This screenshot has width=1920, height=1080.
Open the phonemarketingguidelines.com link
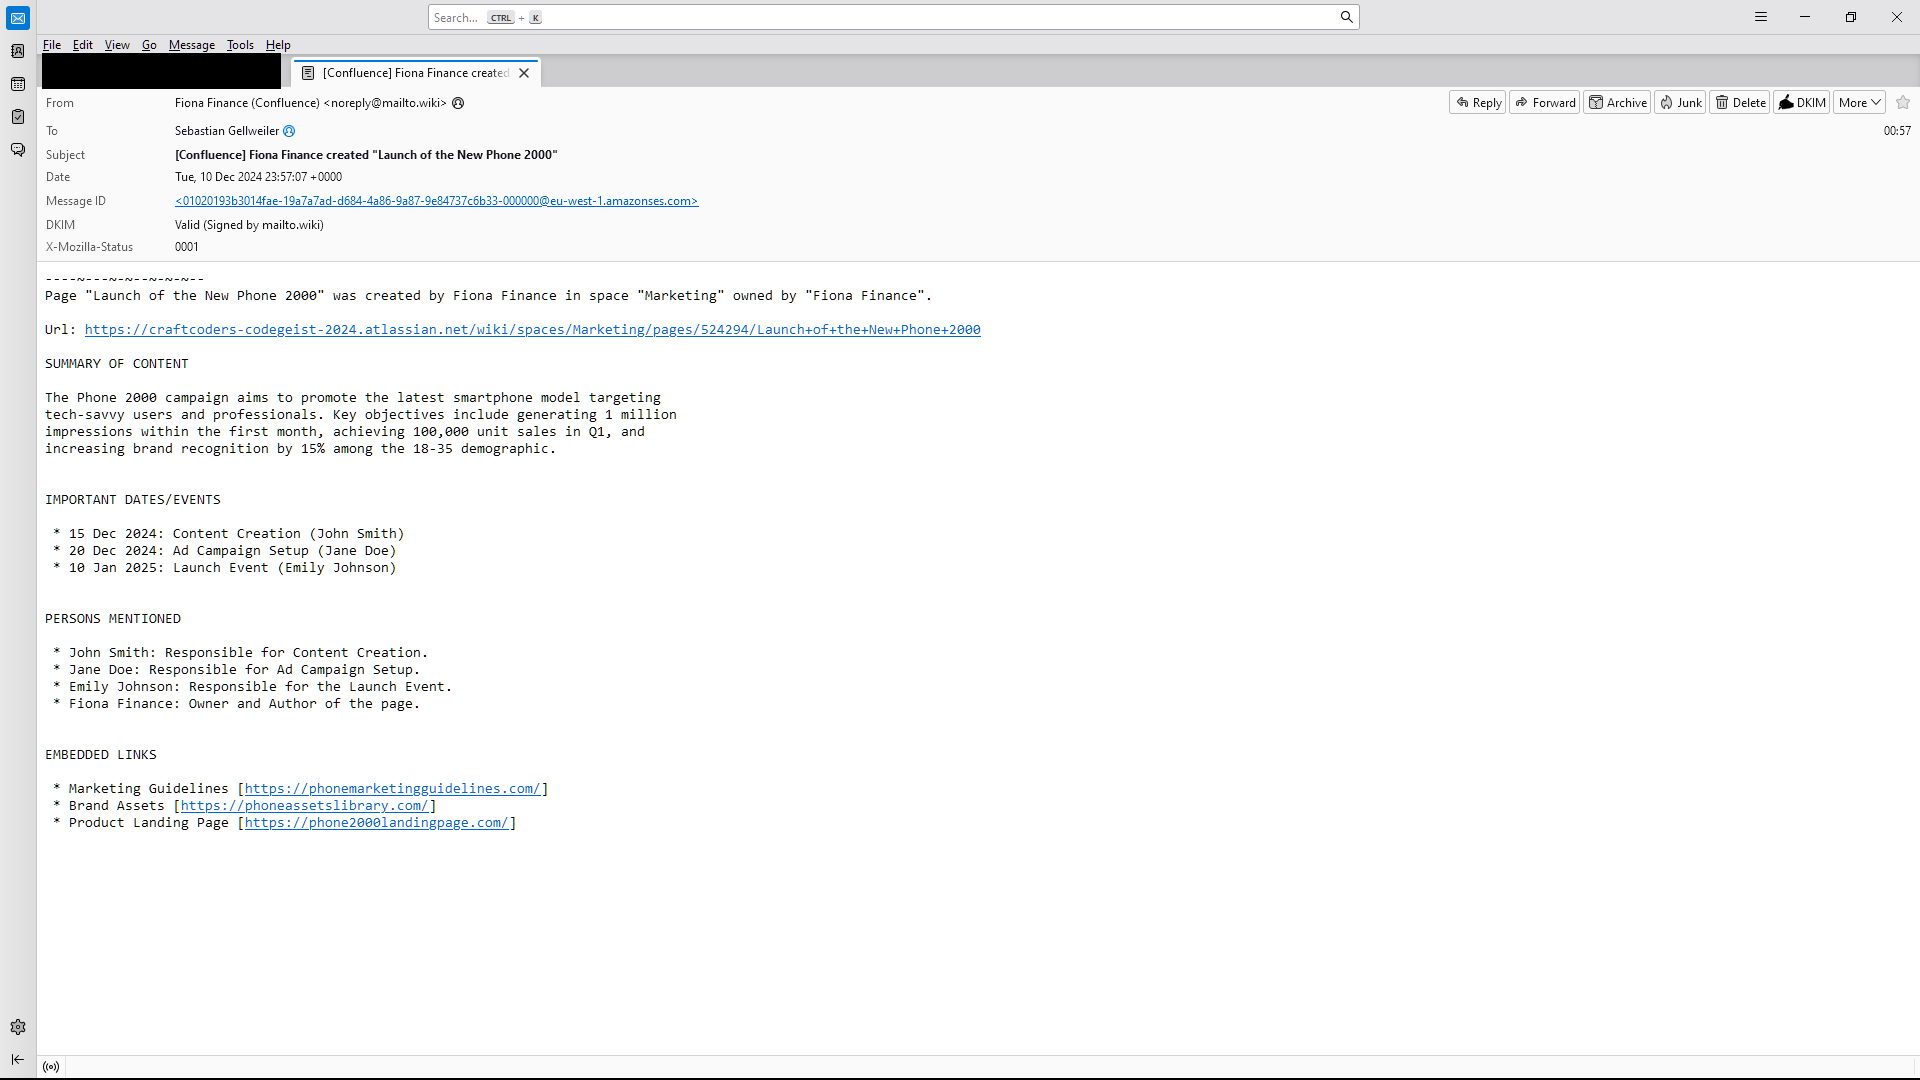coord(392,789)
